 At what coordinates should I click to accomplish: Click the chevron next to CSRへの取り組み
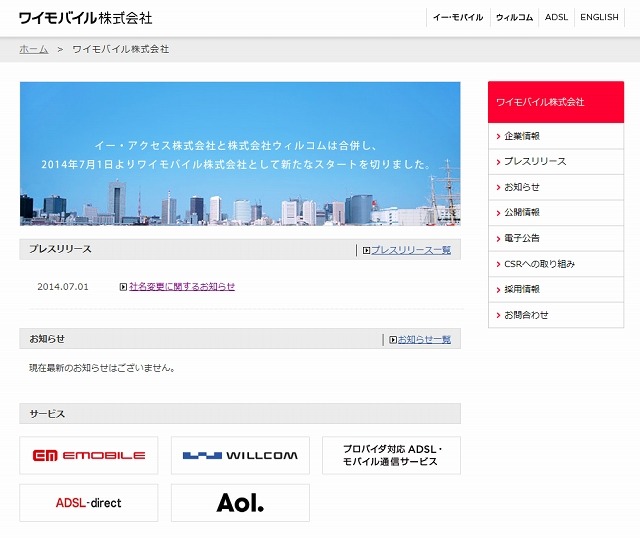(498, 265)
